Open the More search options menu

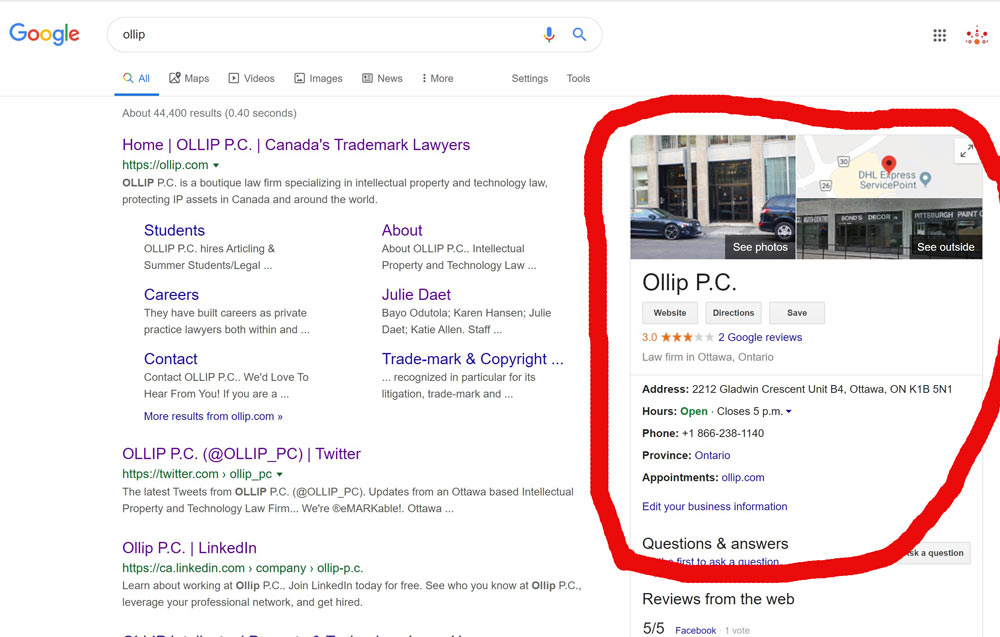[x=438, y=78]
